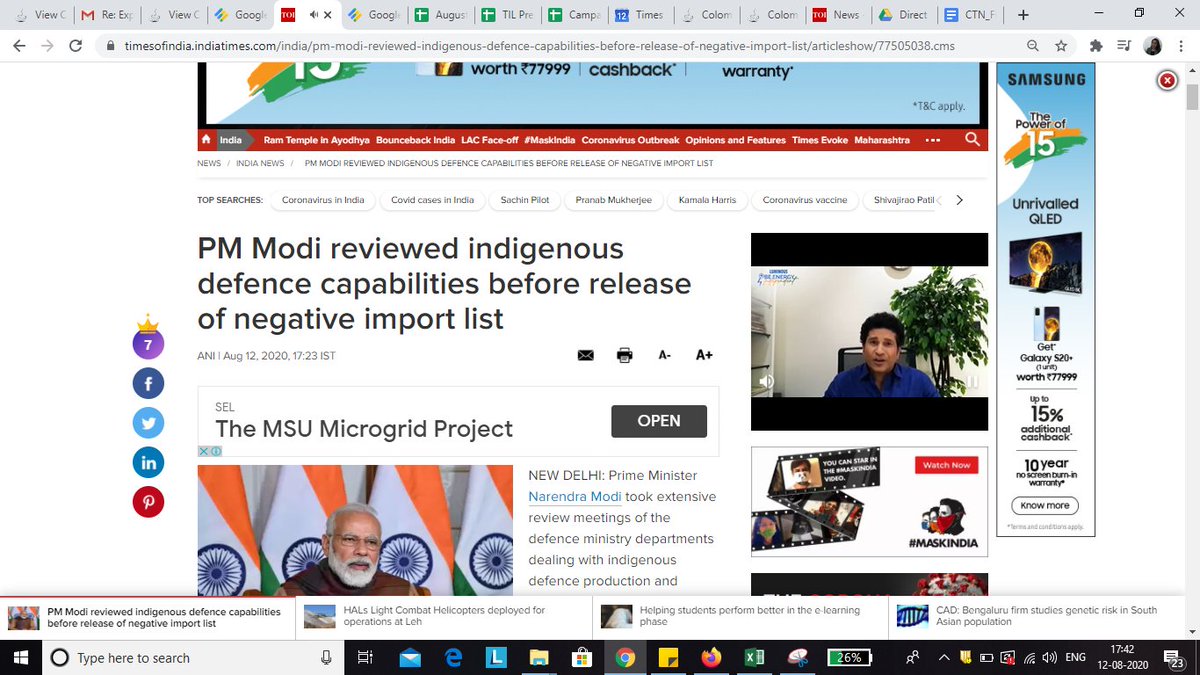Select 'Coronavirus in India' top search chip
This screenshot has width=1200, height=675.
[x=323, y=200]
